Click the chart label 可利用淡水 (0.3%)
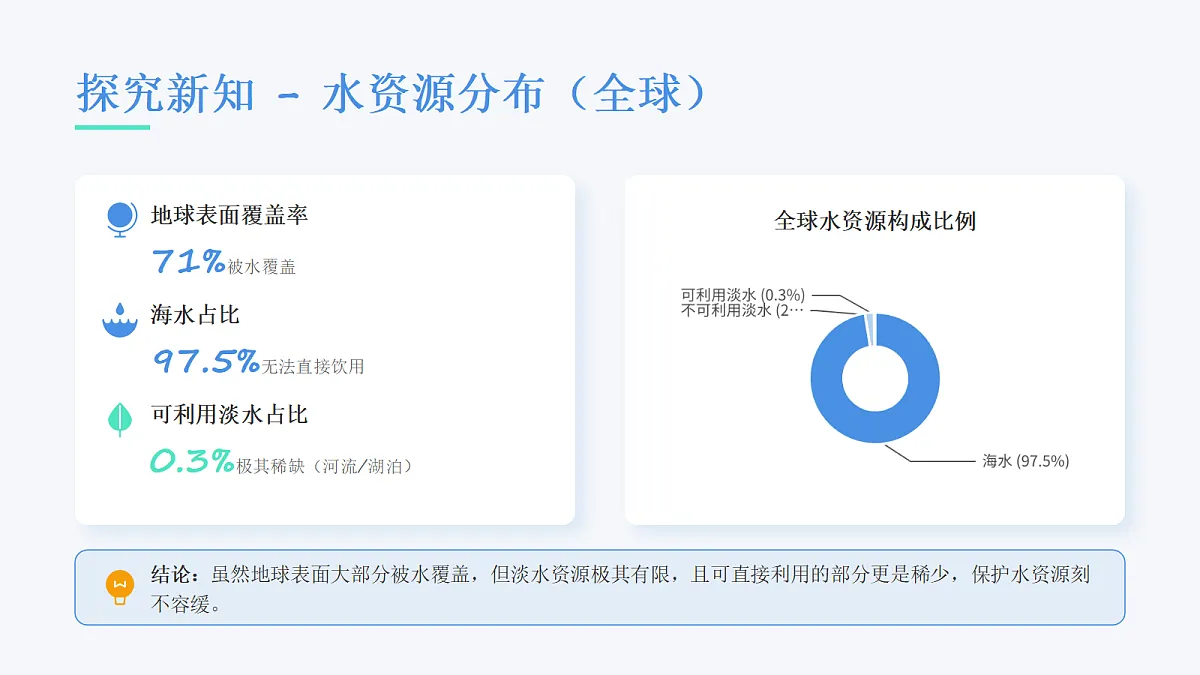Viewport: 1200px width, 675px height. [x=743, y=295]
